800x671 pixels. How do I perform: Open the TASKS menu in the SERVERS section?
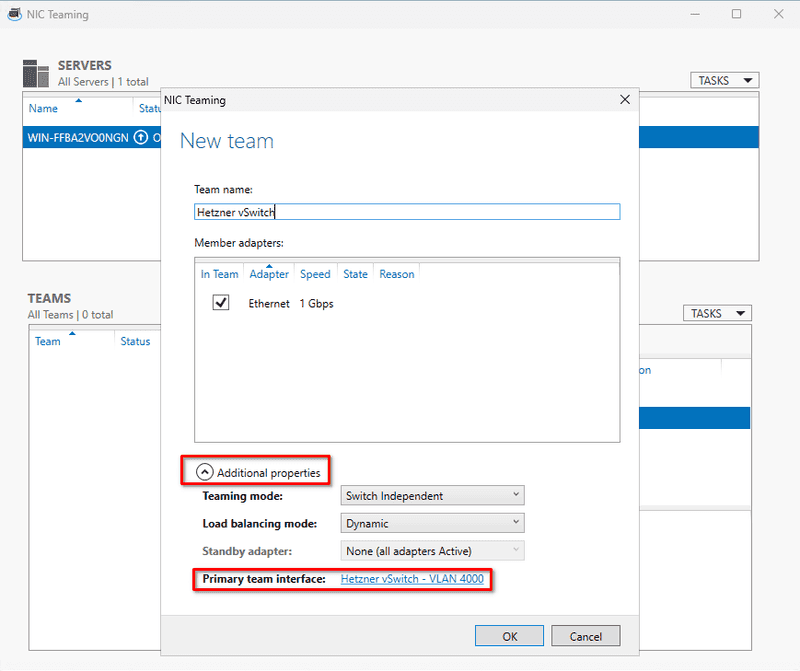pos(724,79)
